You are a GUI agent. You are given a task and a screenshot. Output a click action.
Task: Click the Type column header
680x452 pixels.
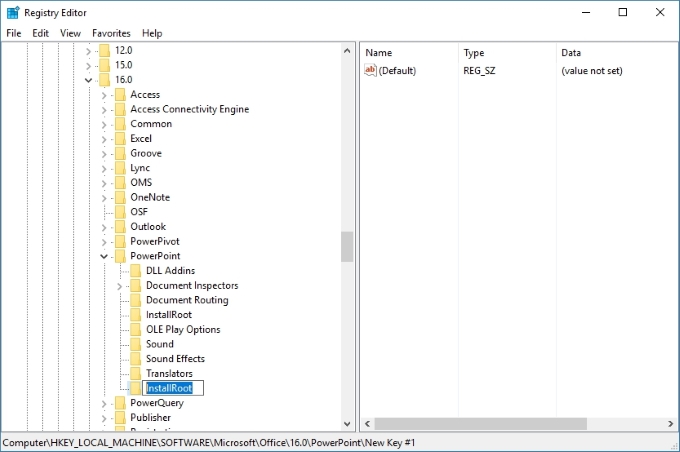474,52
